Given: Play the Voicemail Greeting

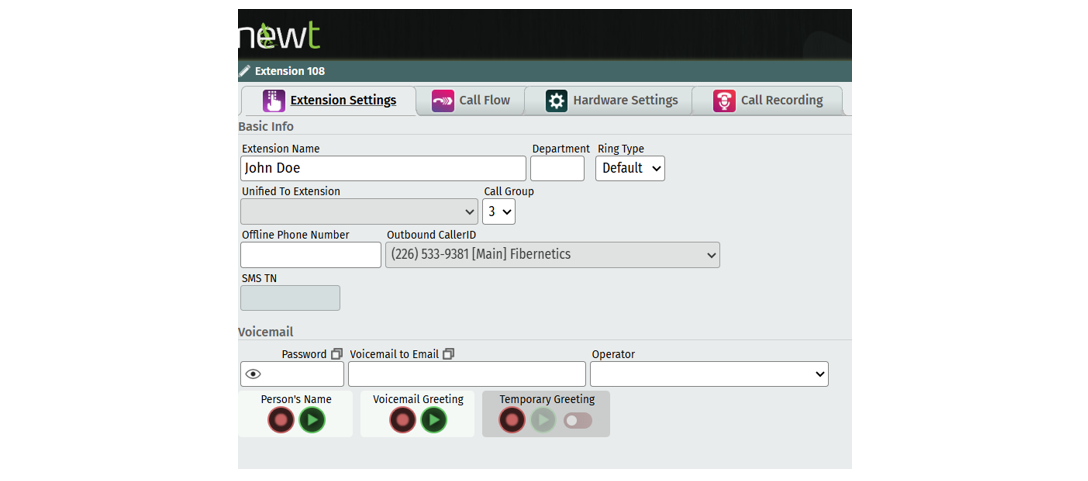Looking at the screenshot, I should [x=433, y=420].
